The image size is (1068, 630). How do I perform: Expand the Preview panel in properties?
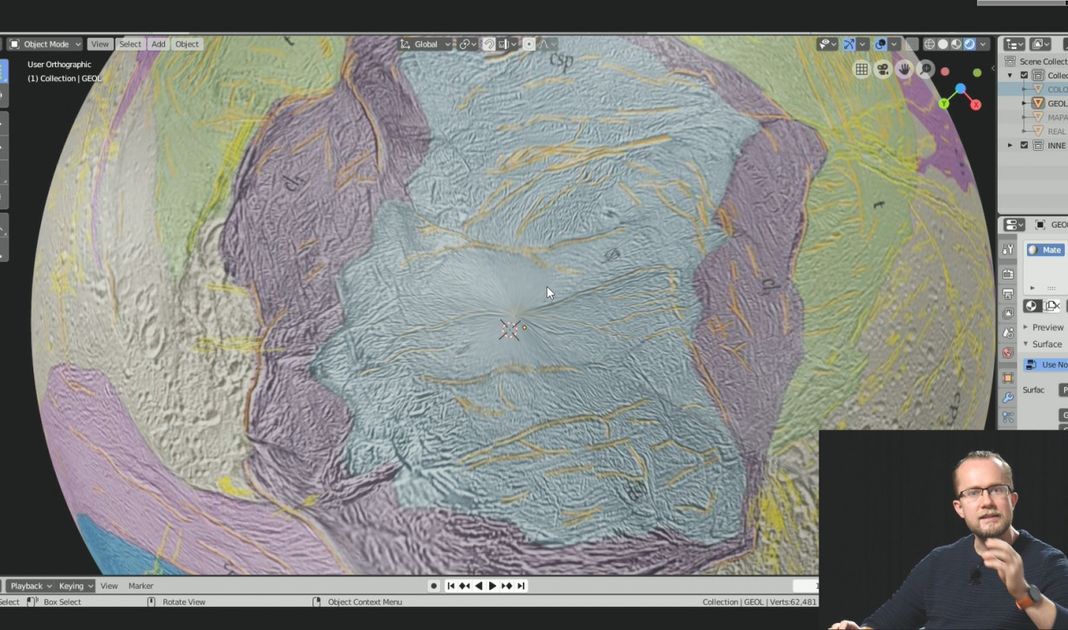[x=1046, y=327]
